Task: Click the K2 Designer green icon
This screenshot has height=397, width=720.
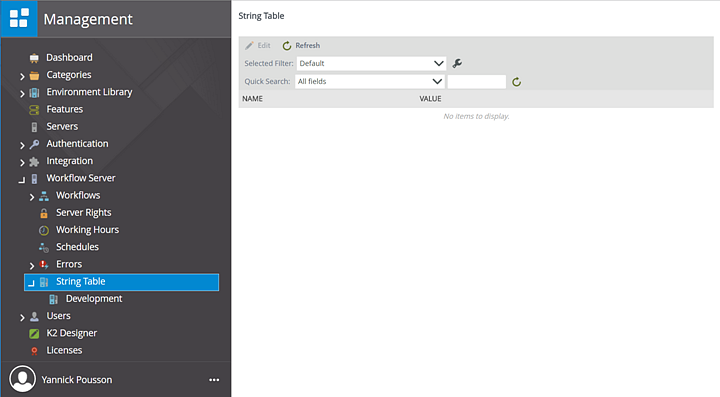Action: (x=34, y=334)
